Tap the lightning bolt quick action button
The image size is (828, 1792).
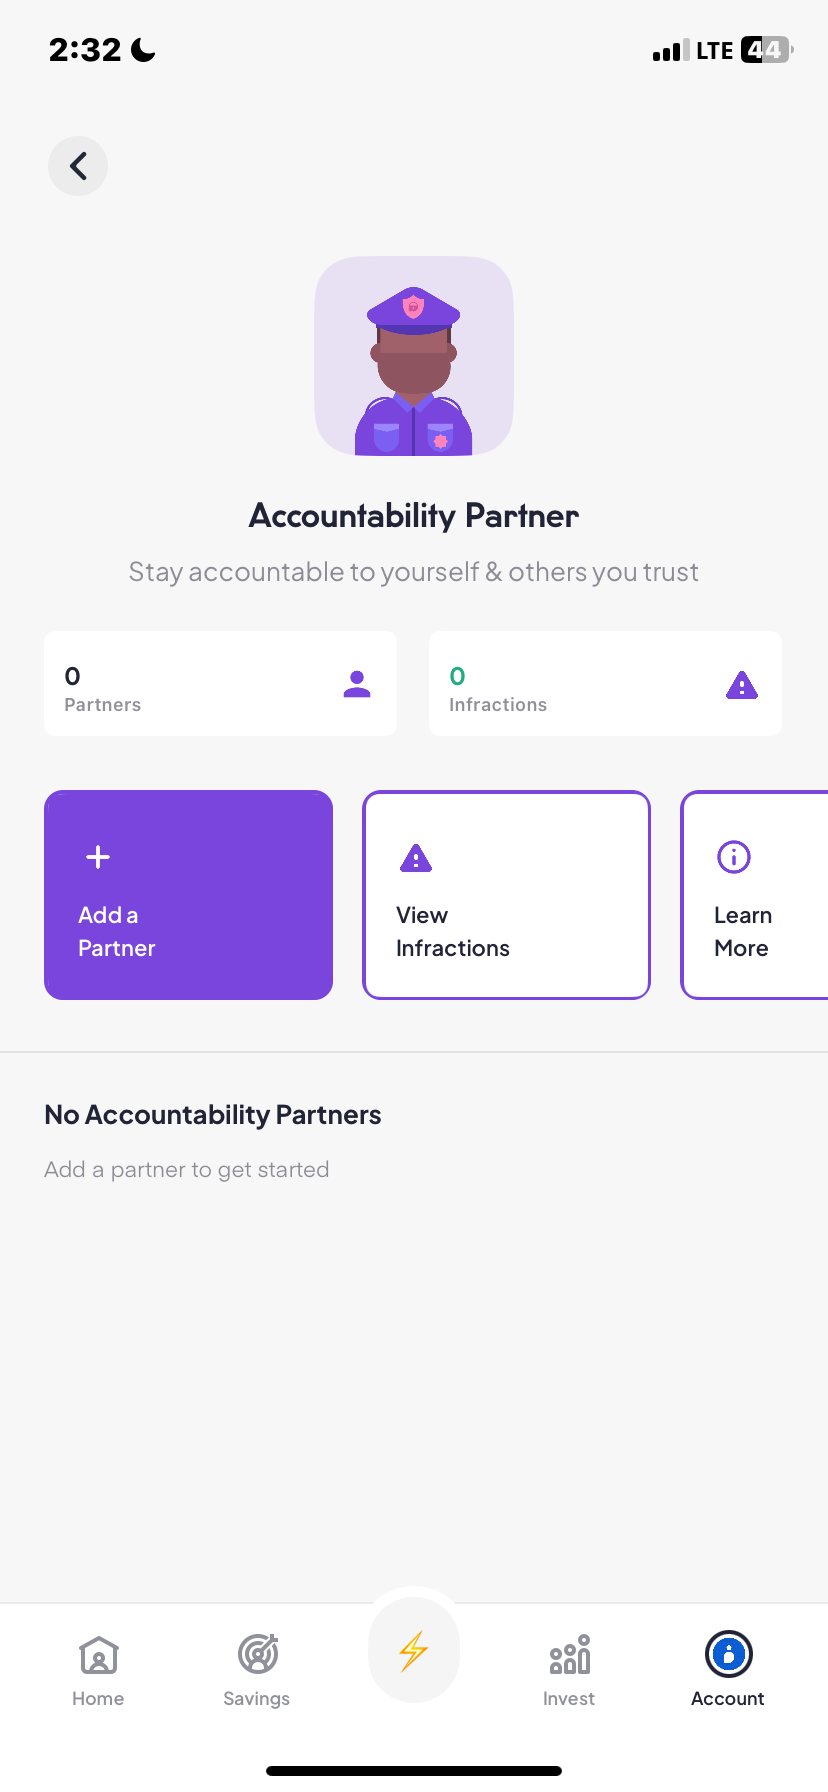point(414,1651)
